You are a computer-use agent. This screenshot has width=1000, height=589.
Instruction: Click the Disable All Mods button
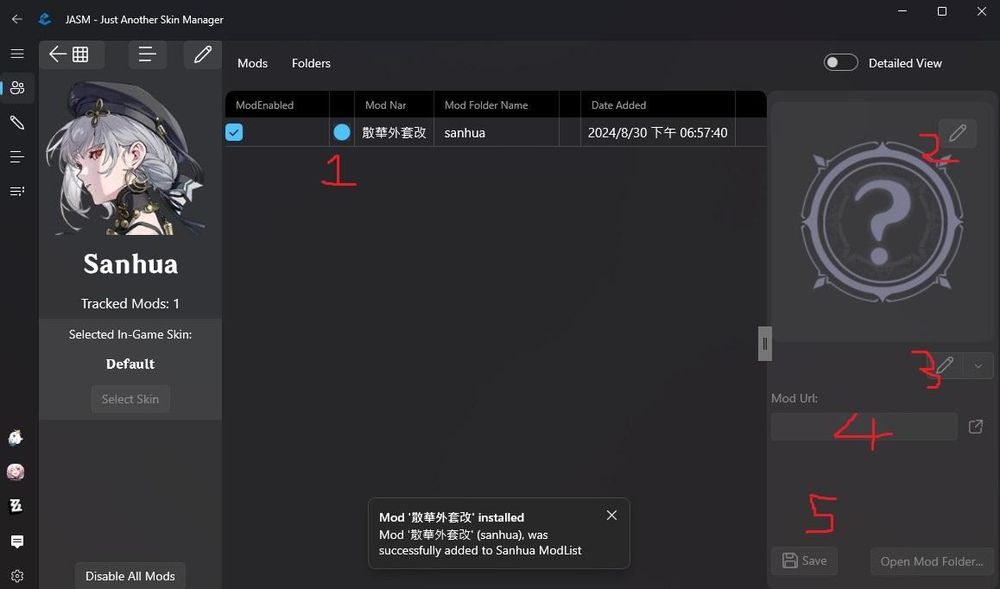pyautogui.click(x=130, y=575)
